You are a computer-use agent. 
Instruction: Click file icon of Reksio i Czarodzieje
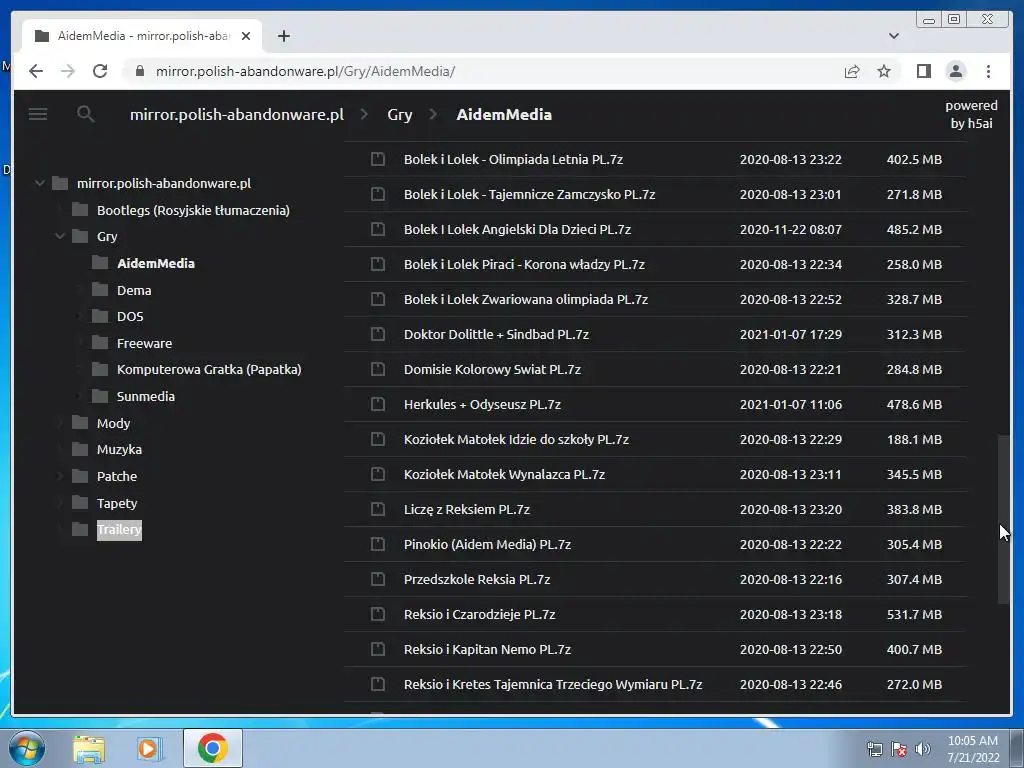(x=377, y=614)
